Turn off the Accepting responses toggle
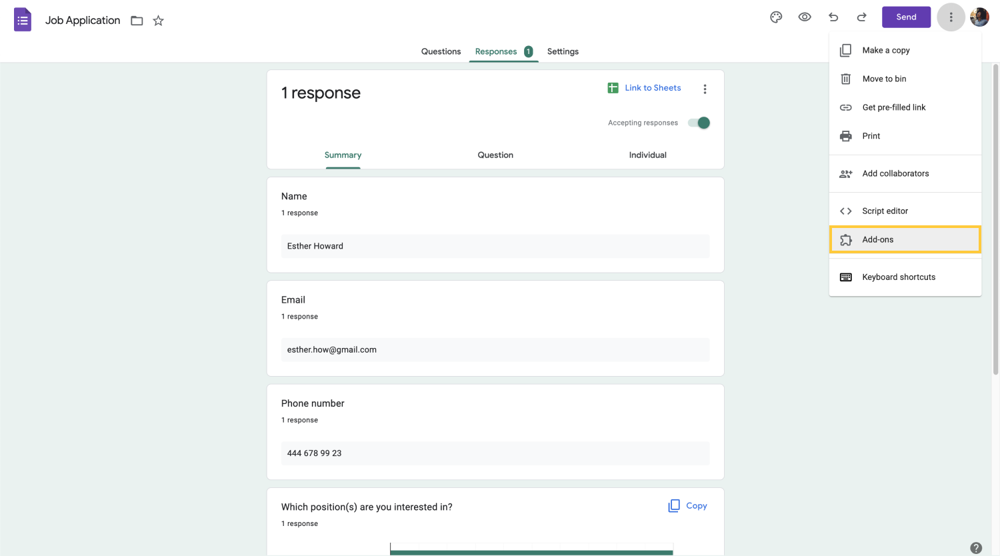The width and height of the screenshot is (1000, 556). coord(699,123)
